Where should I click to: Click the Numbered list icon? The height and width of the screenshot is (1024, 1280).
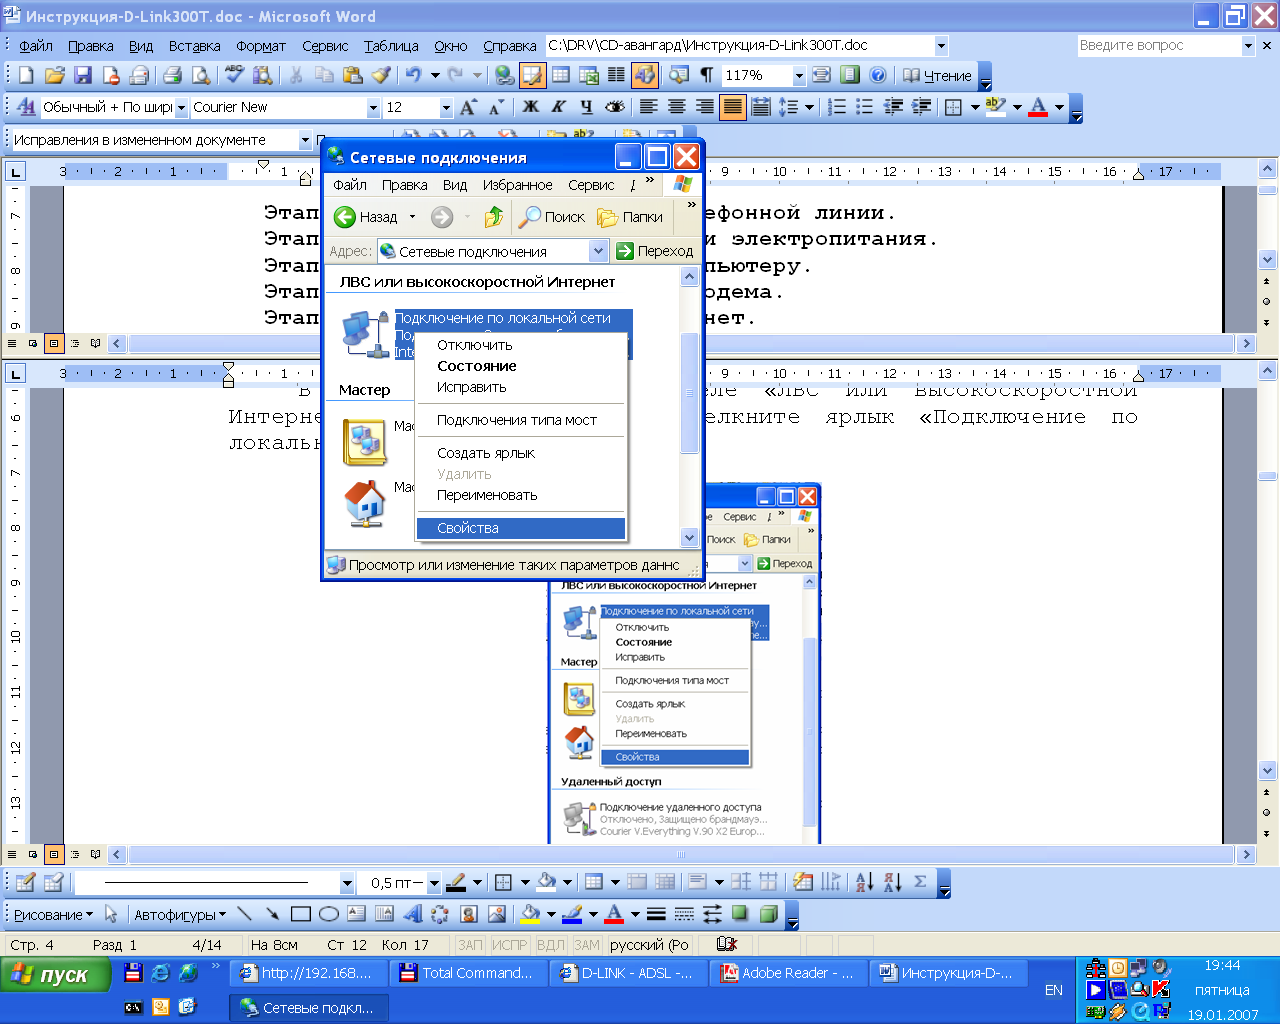coord(838,107)
